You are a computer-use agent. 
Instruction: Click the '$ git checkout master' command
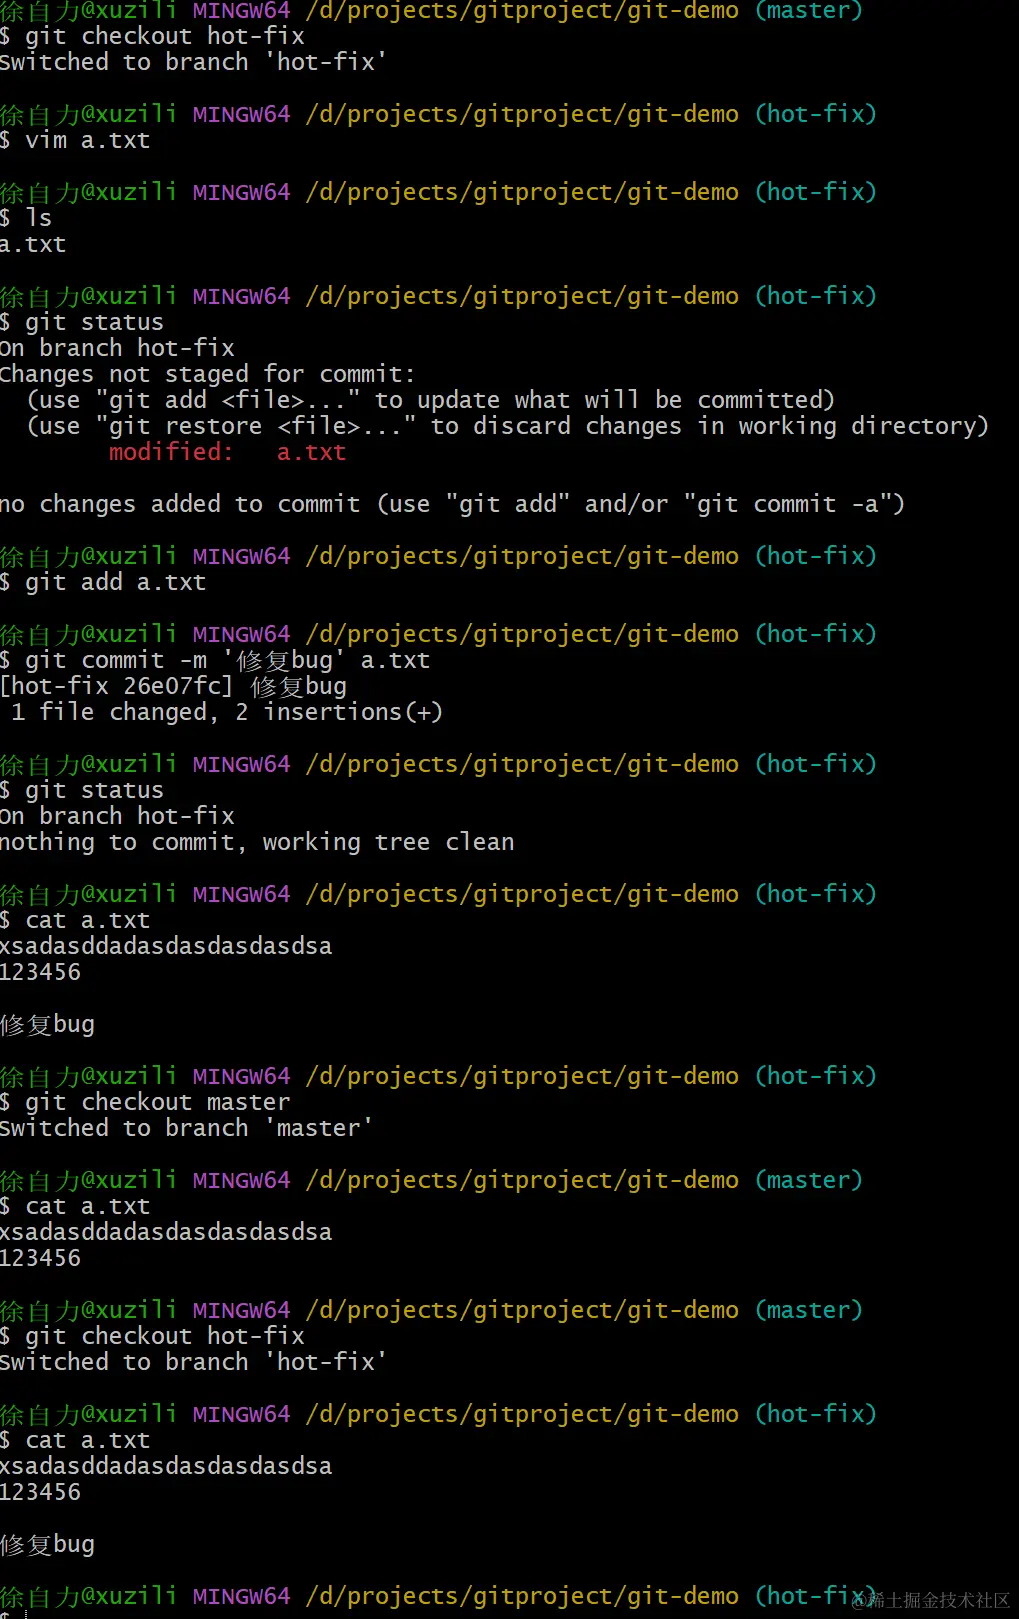pyautogui.click(x=145, y=1102)
